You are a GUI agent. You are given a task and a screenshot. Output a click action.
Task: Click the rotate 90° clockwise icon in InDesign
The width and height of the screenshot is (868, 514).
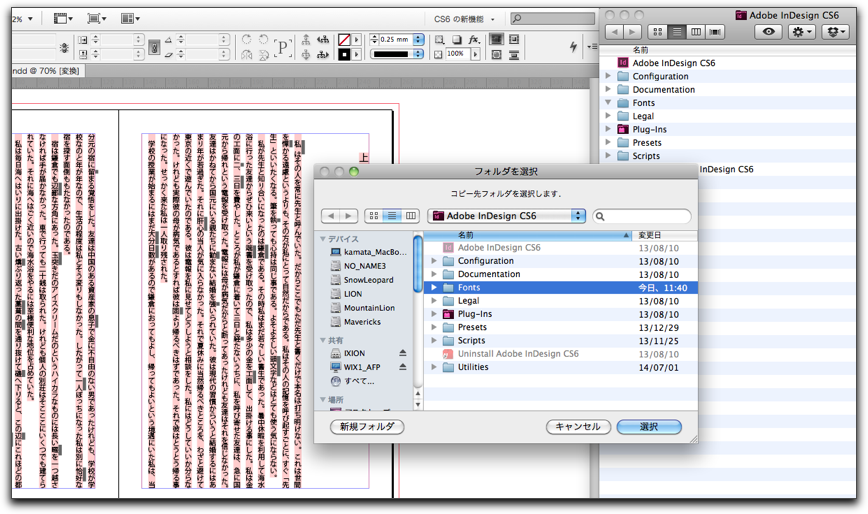pos(247,39)
